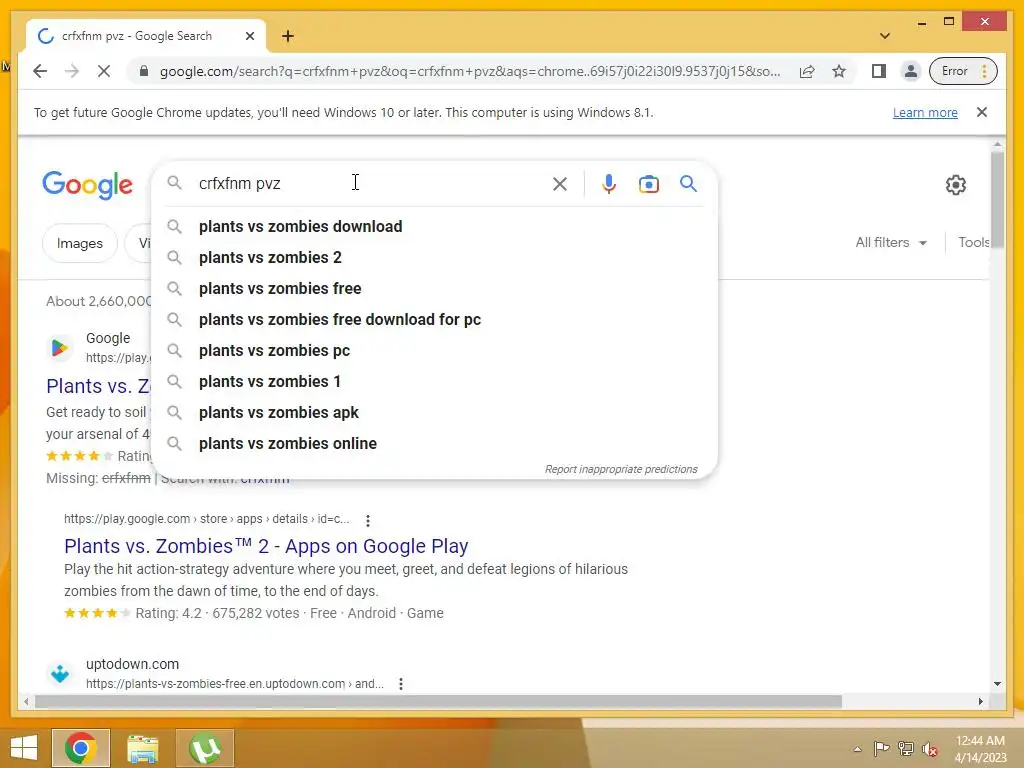Click Report inappropriate predictions

621,469
